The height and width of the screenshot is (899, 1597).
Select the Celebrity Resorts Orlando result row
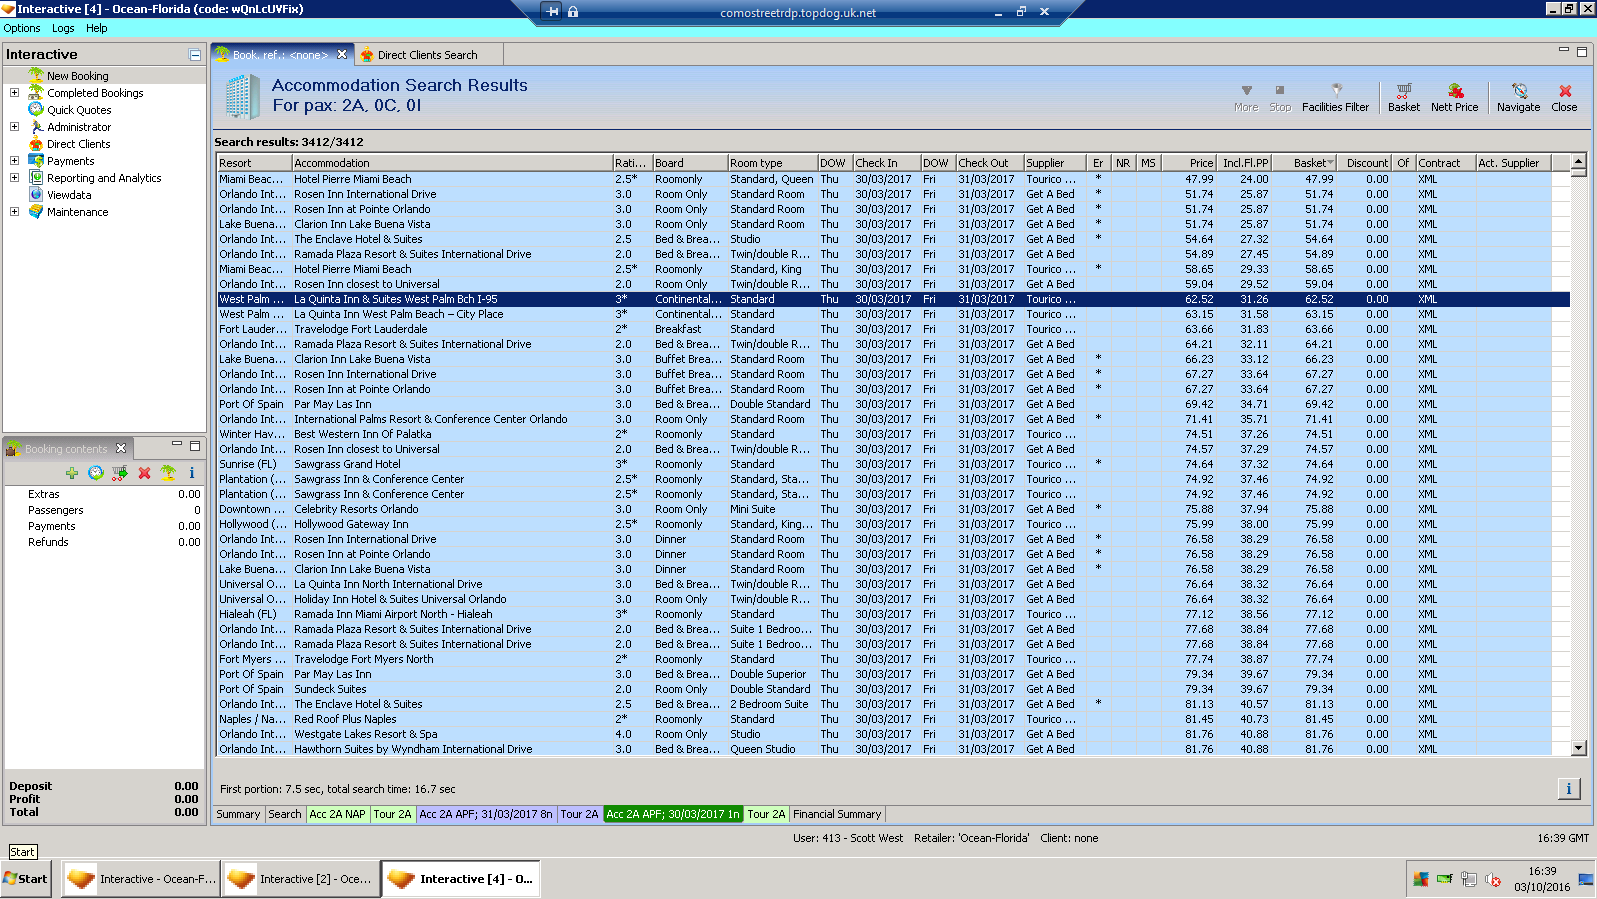click(893, 509)
